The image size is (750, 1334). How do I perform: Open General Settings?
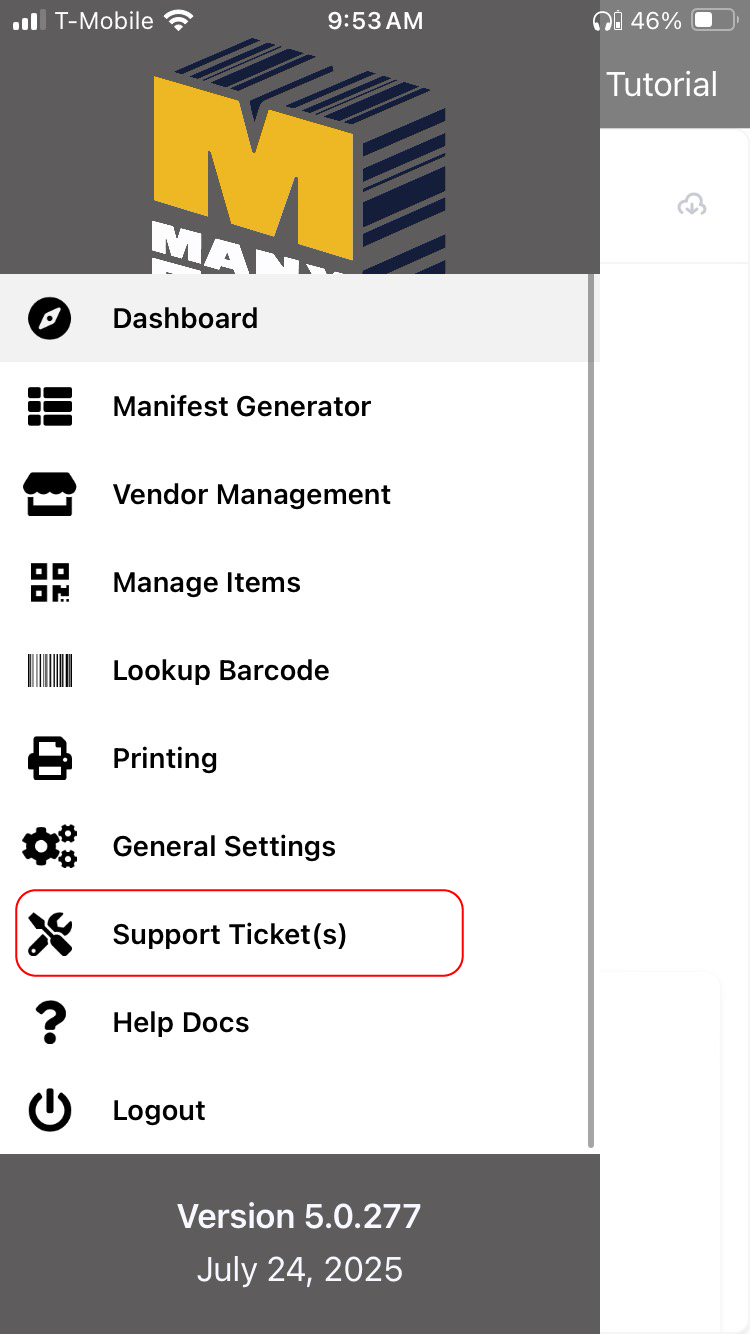(x=224, y=847)
